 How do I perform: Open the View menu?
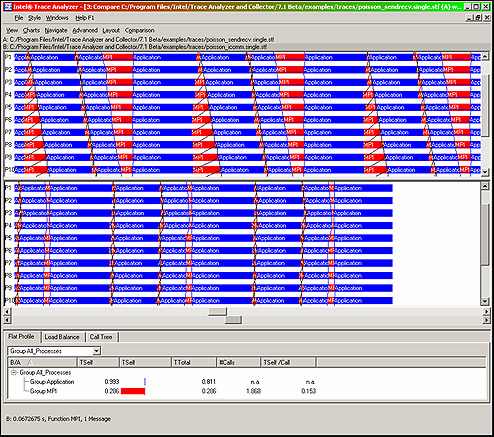pos(12,30)
